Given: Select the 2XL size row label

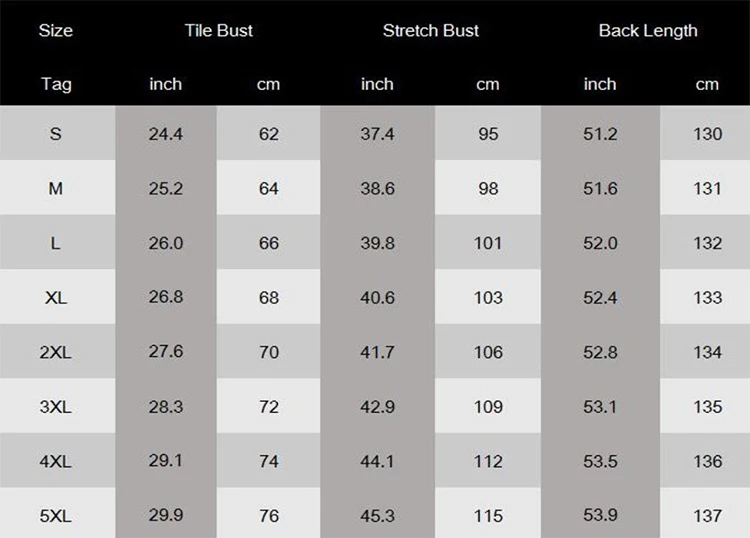Looking at the screenshot, I should click(x=56, y=352).
